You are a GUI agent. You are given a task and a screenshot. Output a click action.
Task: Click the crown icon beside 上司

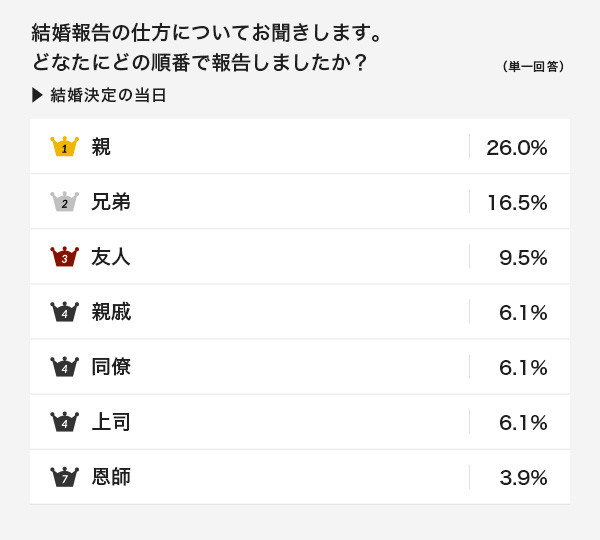[65, 422]
